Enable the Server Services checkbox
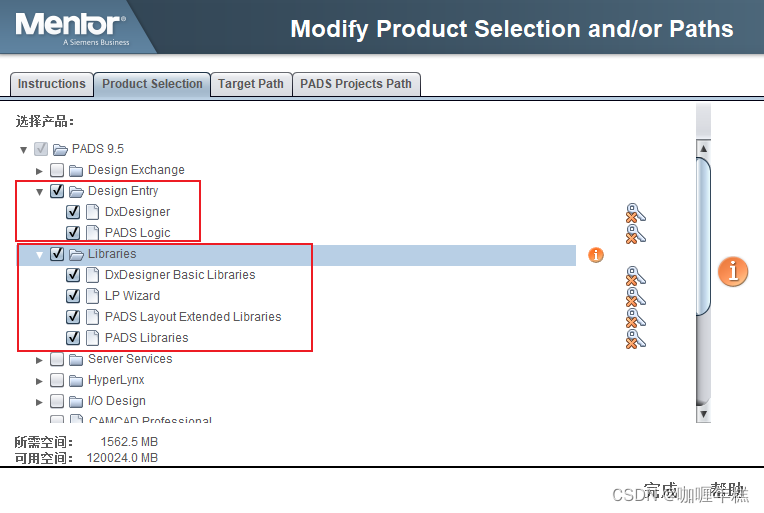 [57, 359]
